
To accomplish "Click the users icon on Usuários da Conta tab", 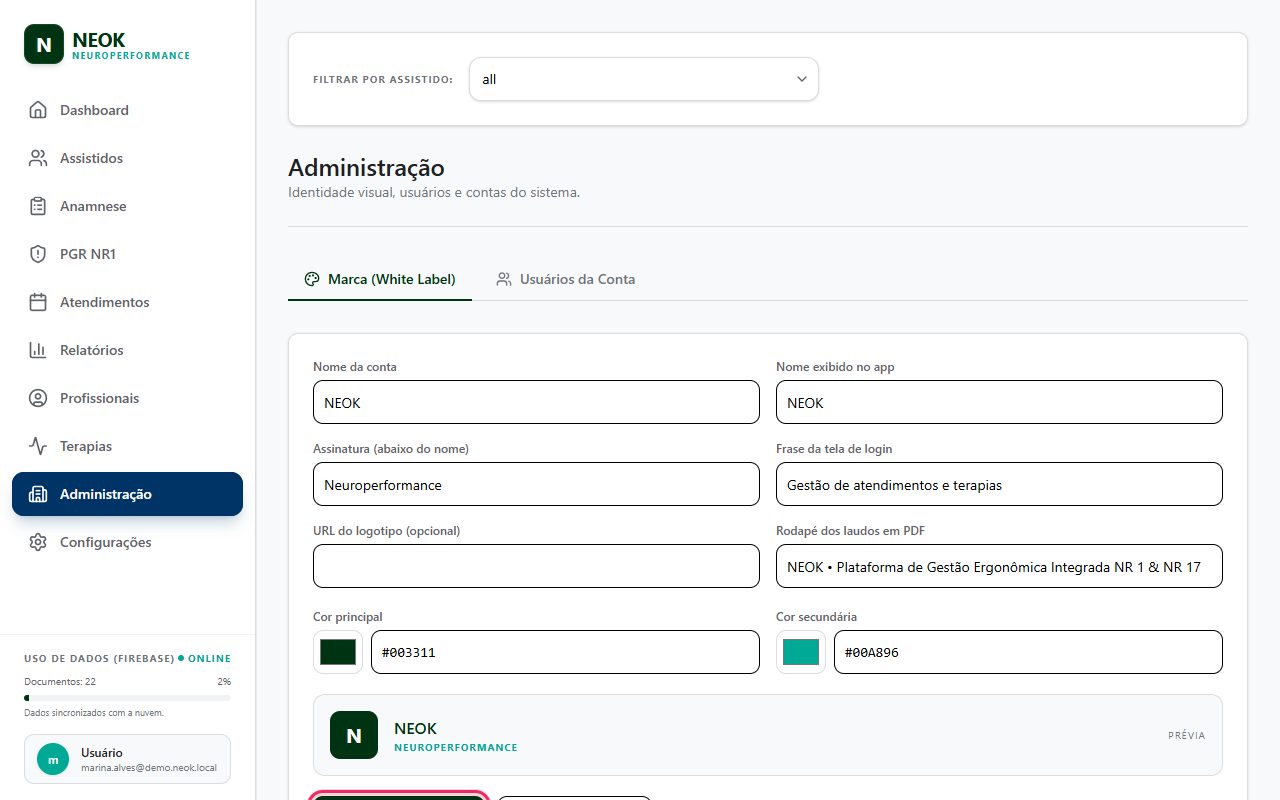I will (504, 279).
